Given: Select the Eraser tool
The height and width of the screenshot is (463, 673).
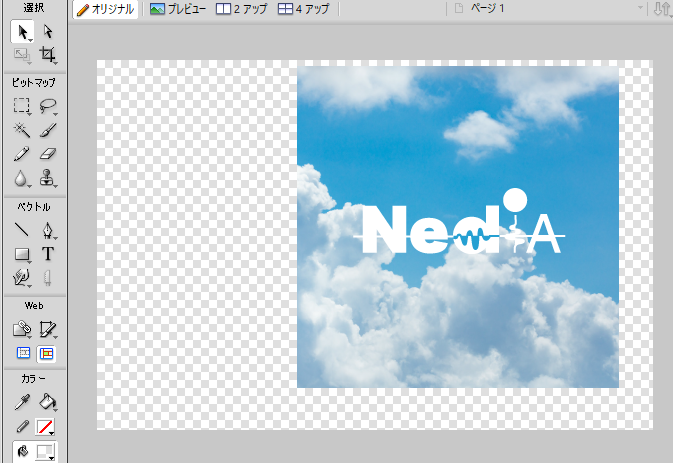Looking at the screenshot, I should (47, 154).
